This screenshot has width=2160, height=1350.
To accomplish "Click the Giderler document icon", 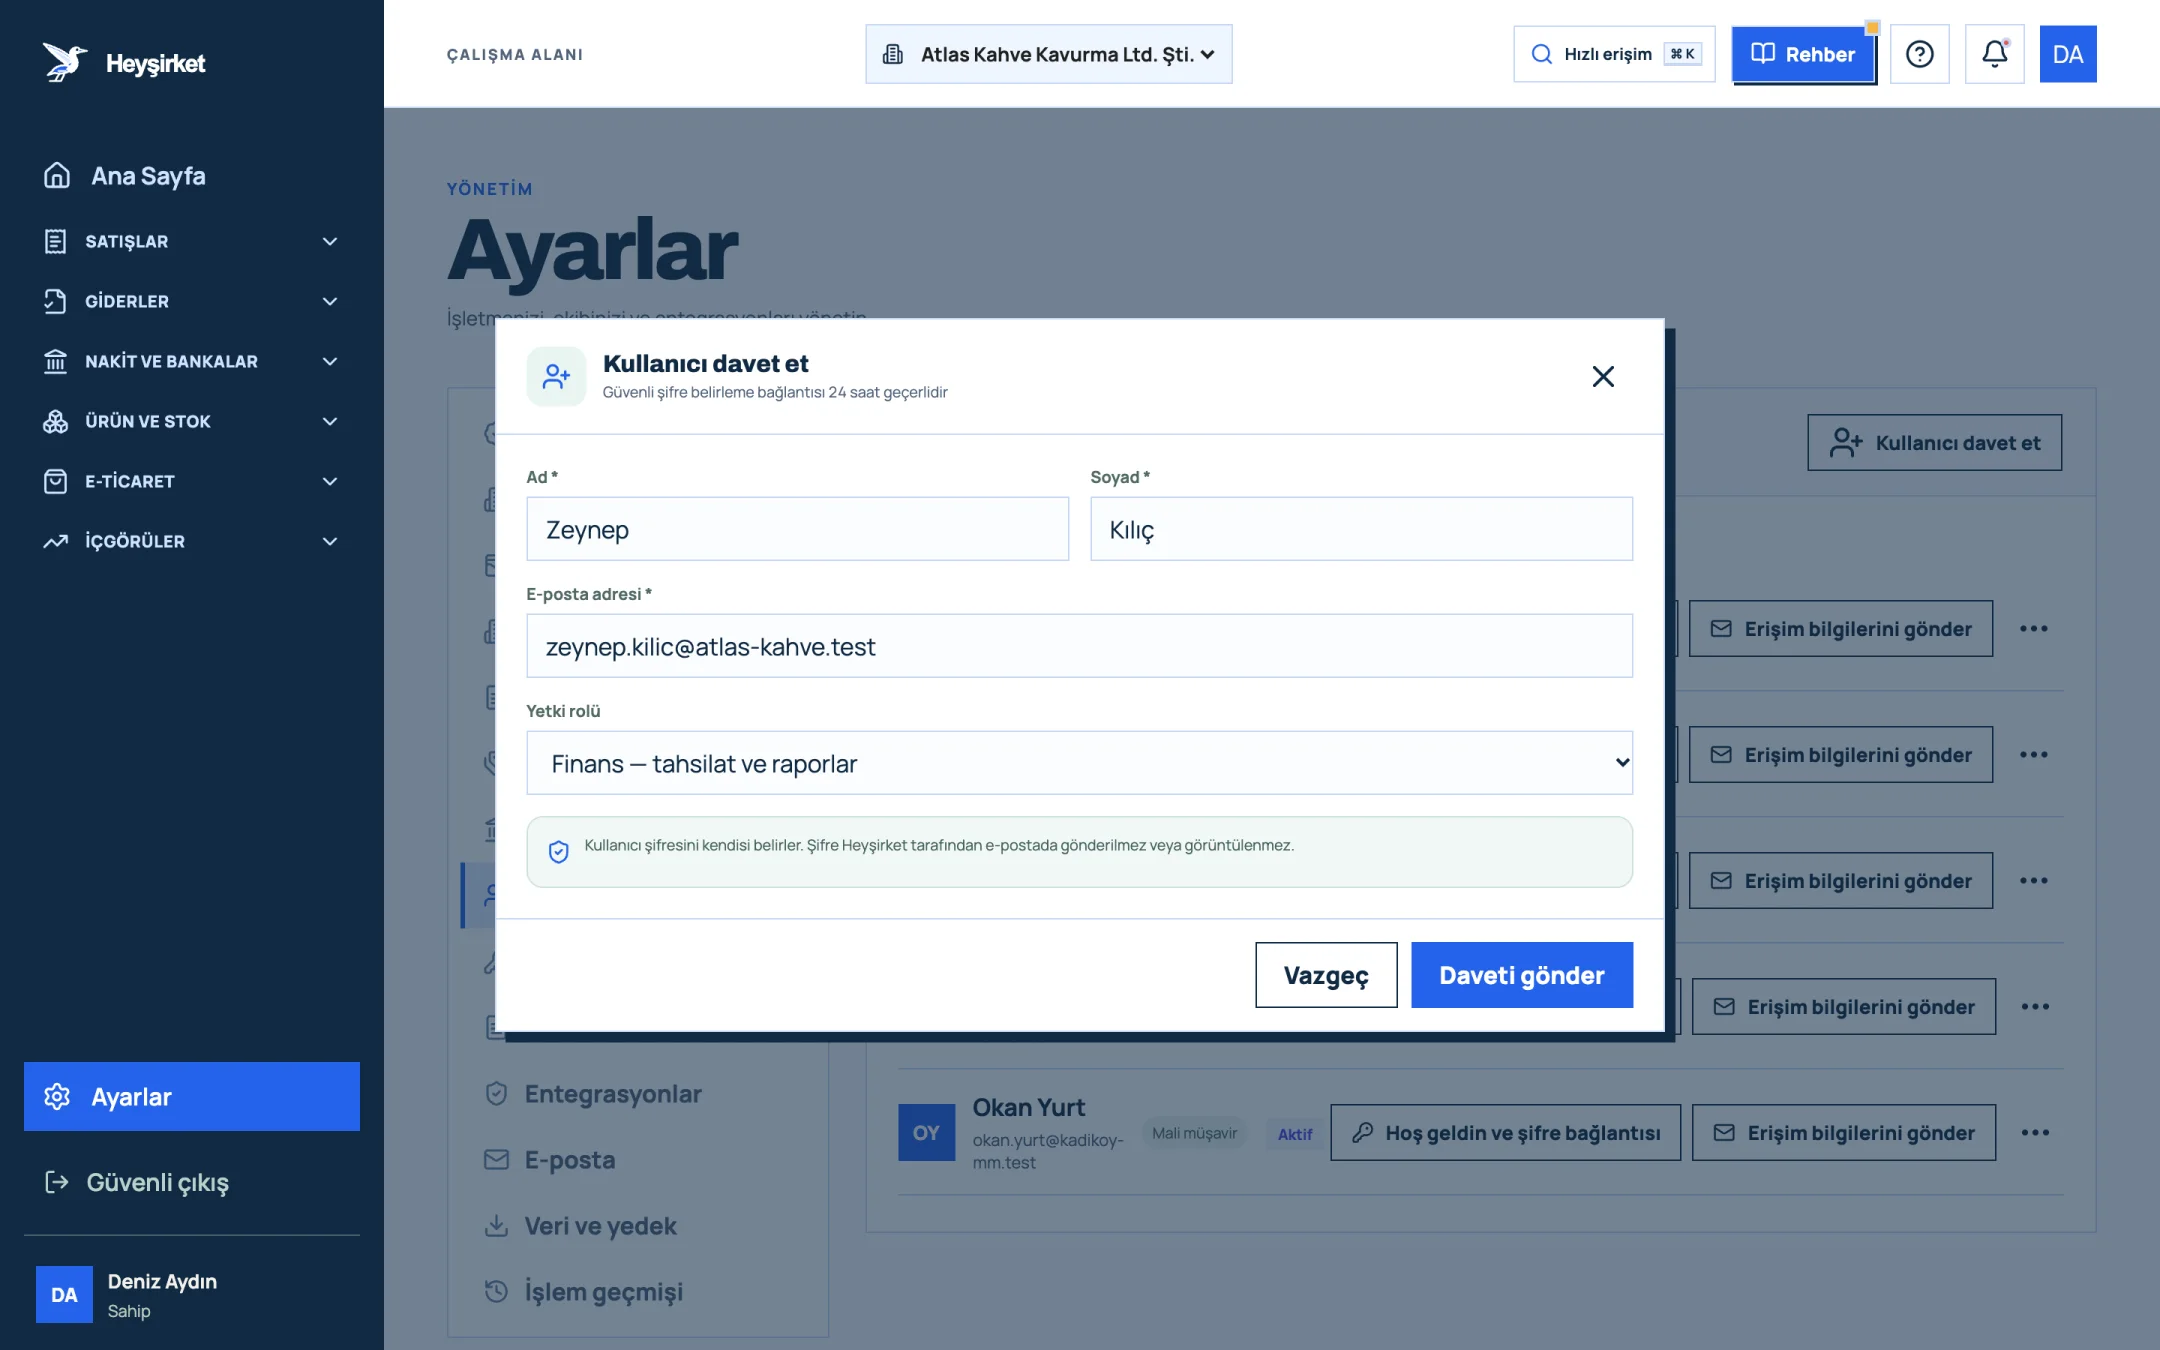I will point(56,301).
